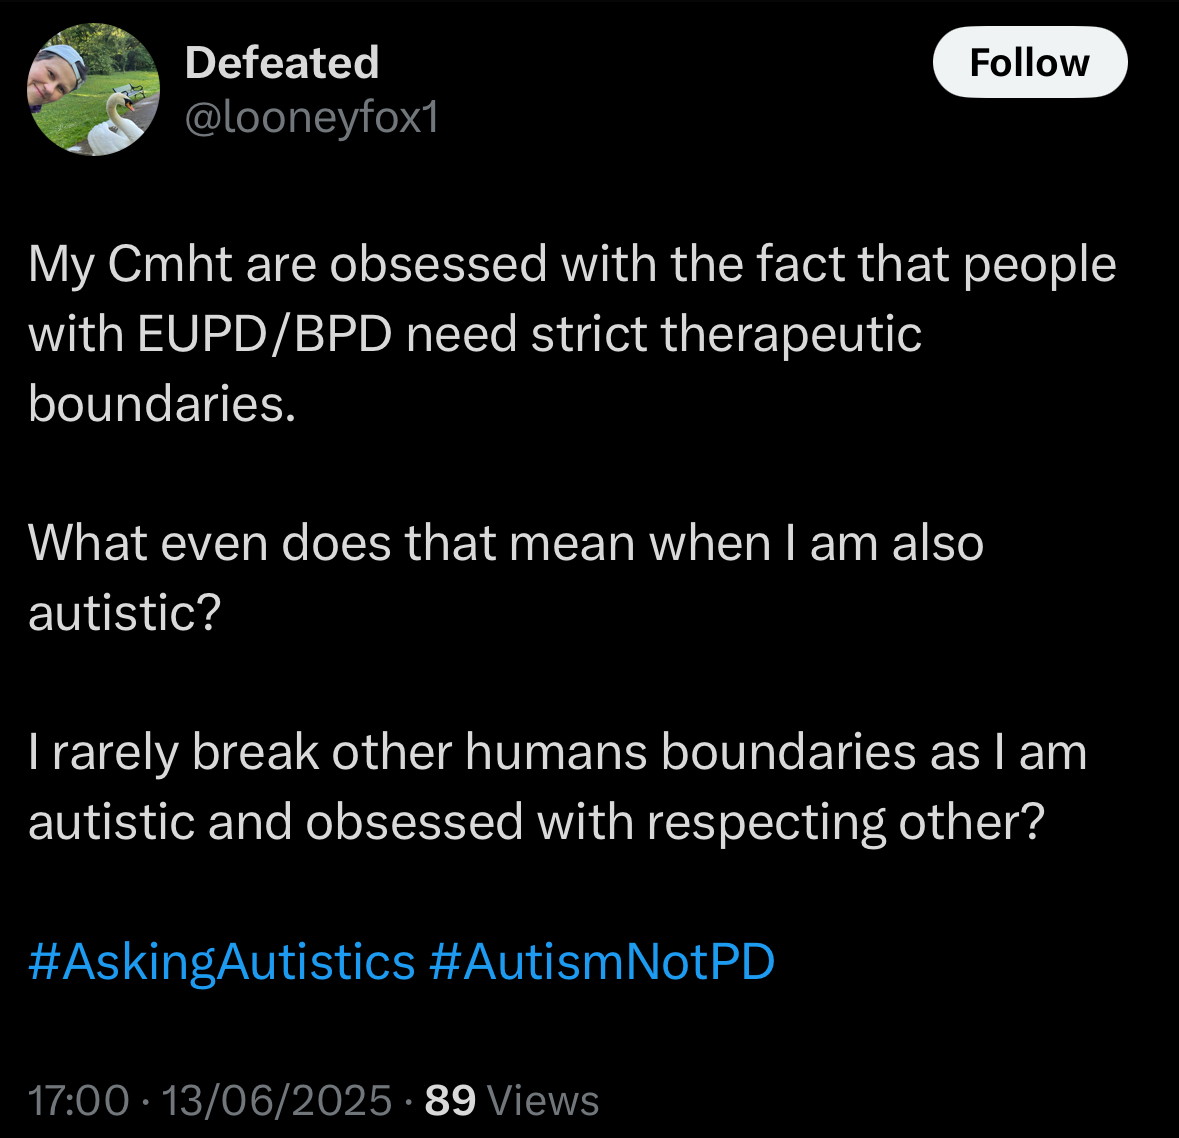Click the word obsessed in first line
Viewport: 1179px width, 1138px height.
tap(438, 264)
